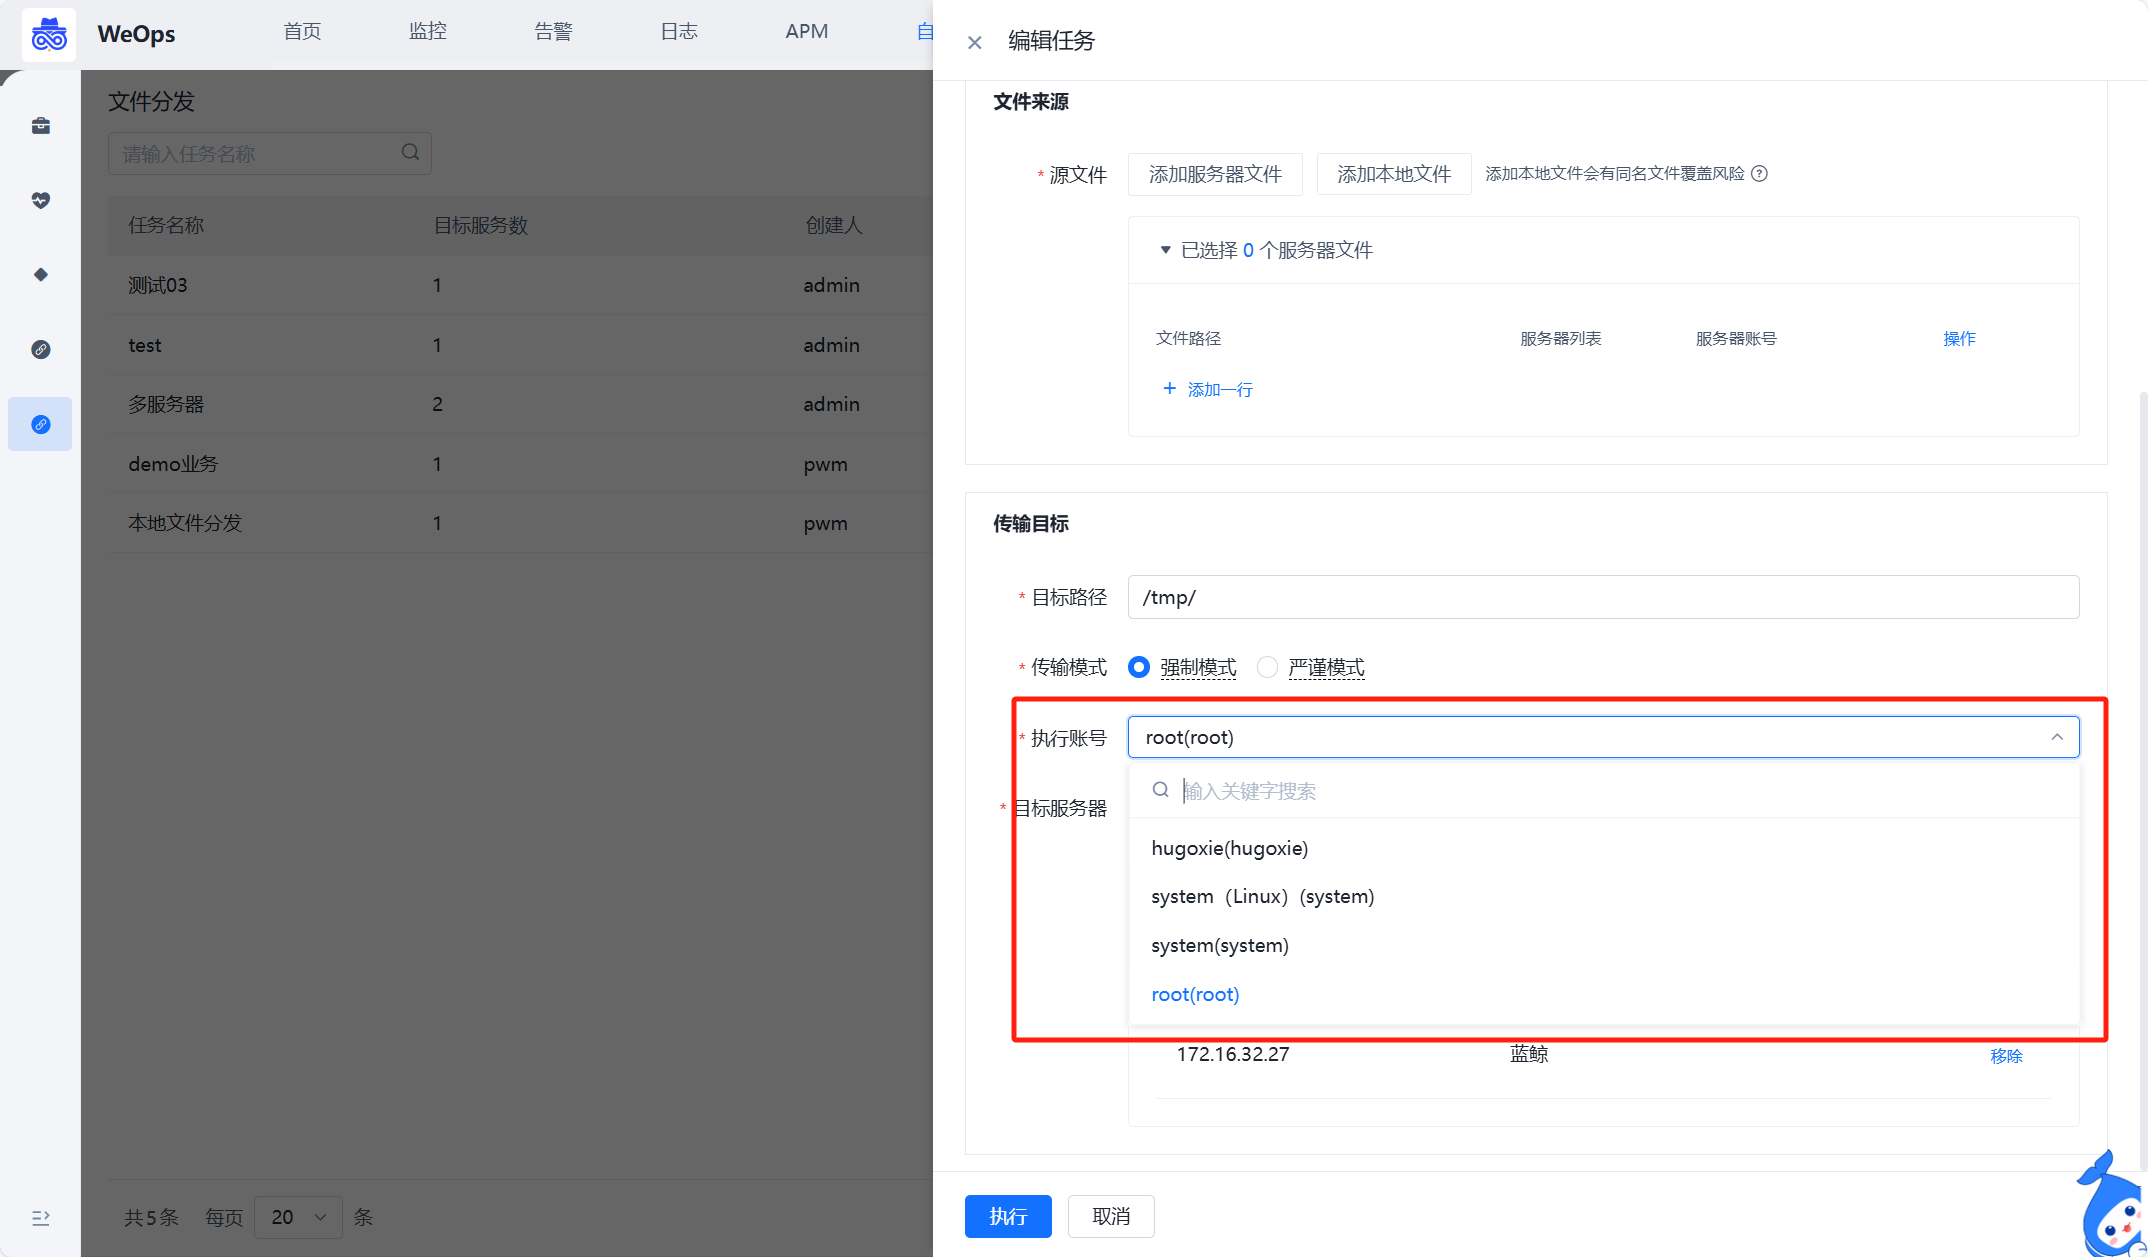The width and height of the screenshot is (2148, 1257).
Task: Open the highlighted blue link sidebar icon
Action: (41, 424)
